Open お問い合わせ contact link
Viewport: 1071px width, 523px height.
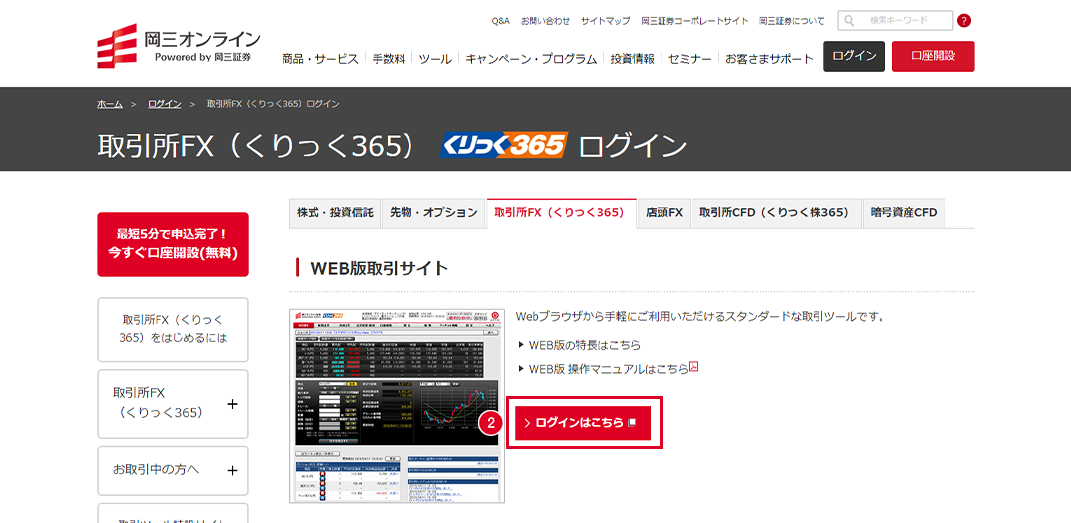pyautogui.click(x=545, y=21)
